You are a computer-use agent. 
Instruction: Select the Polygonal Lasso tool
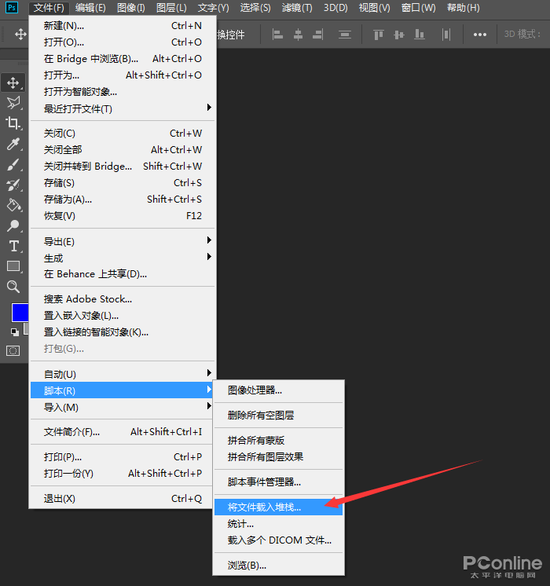(13, 103)
